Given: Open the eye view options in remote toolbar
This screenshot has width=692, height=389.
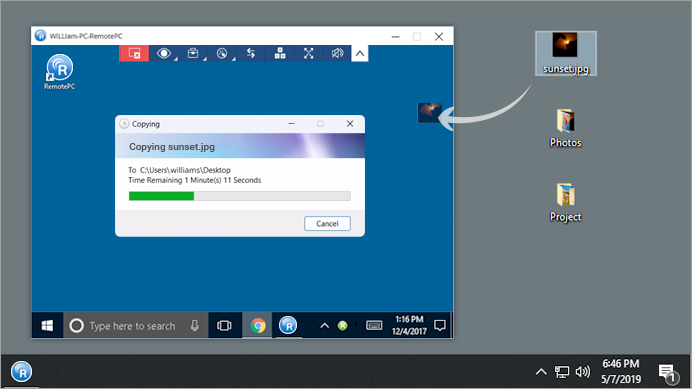Looking at the screenshot, I should (164, 54).
